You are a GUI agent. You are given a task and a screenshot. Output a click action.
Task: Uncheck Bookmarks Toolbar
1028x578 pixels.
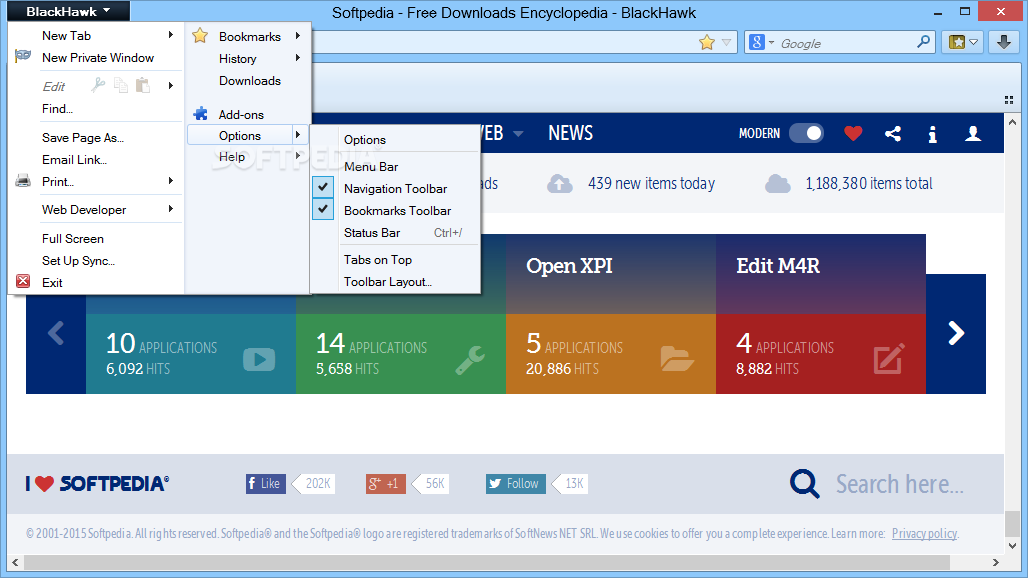395,211
